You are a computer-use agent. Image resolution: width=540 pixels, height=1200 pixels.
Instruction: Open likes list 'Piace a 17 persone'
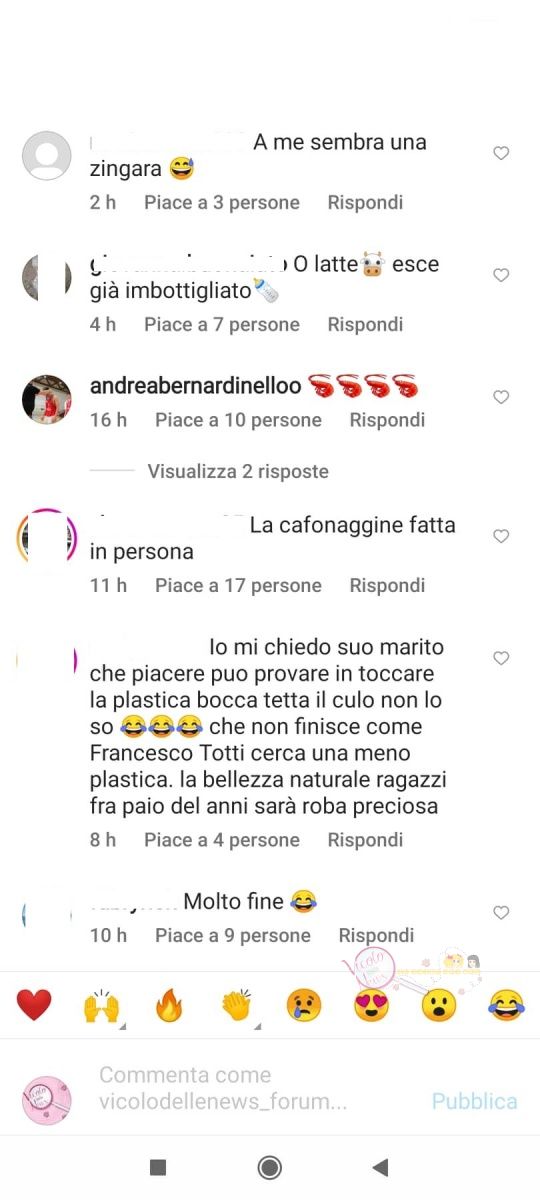(x=238, y=586)
